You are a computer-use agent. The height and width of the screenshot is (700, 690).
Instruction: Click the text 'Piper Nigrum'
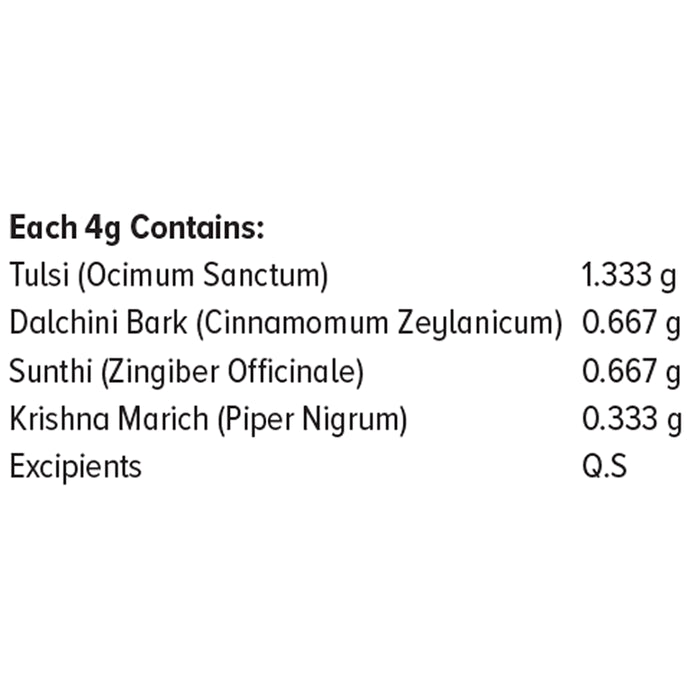(312, 419)
